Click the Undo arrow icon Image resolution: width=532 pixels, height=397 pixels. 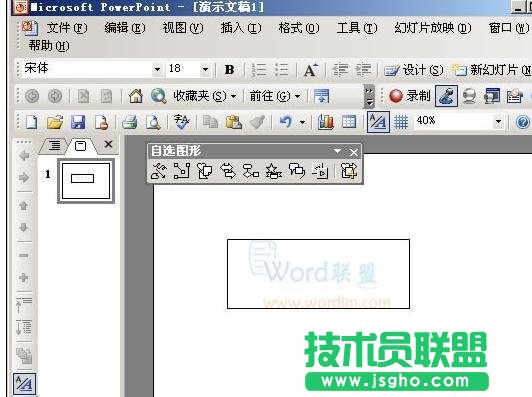286,122
